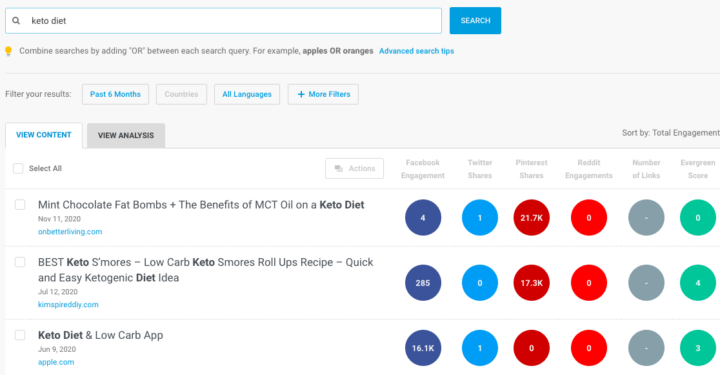Viewport: 720px width, 375px height.
Task: Click the Evergreen Score 4 green circle
Action: coord(698,283)
